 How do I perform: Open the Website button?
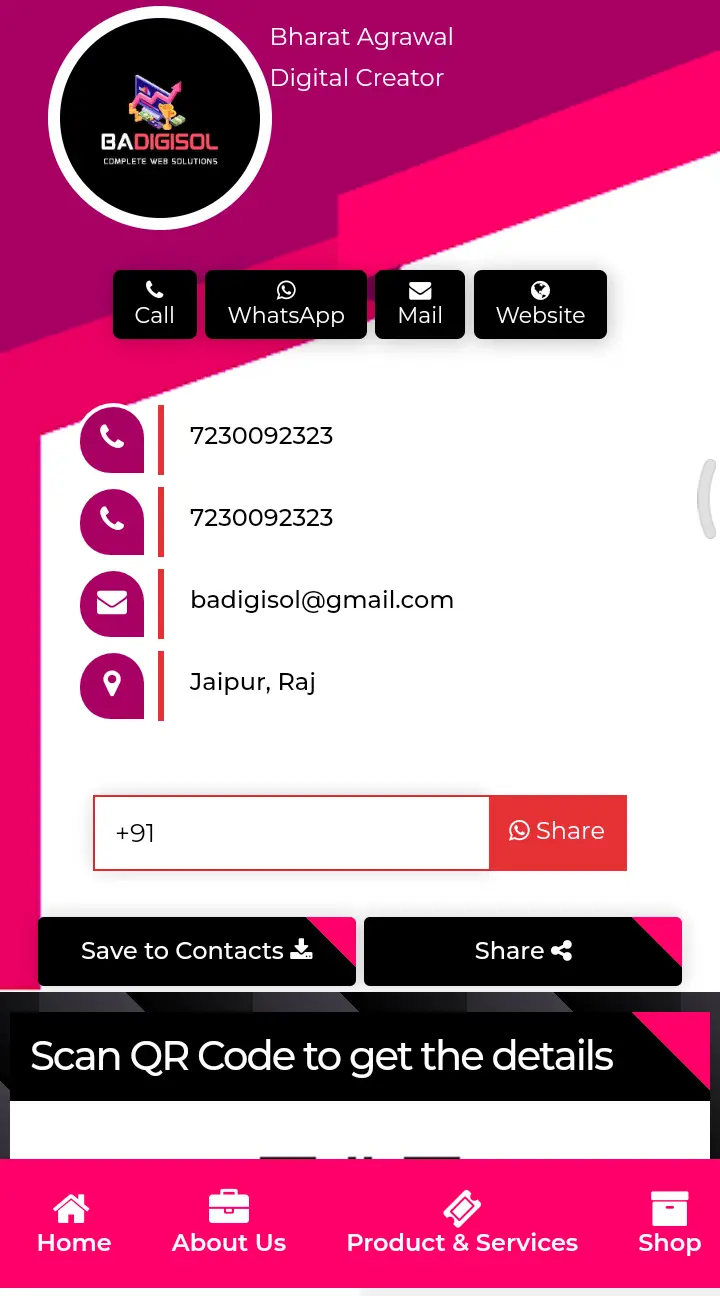540,304
